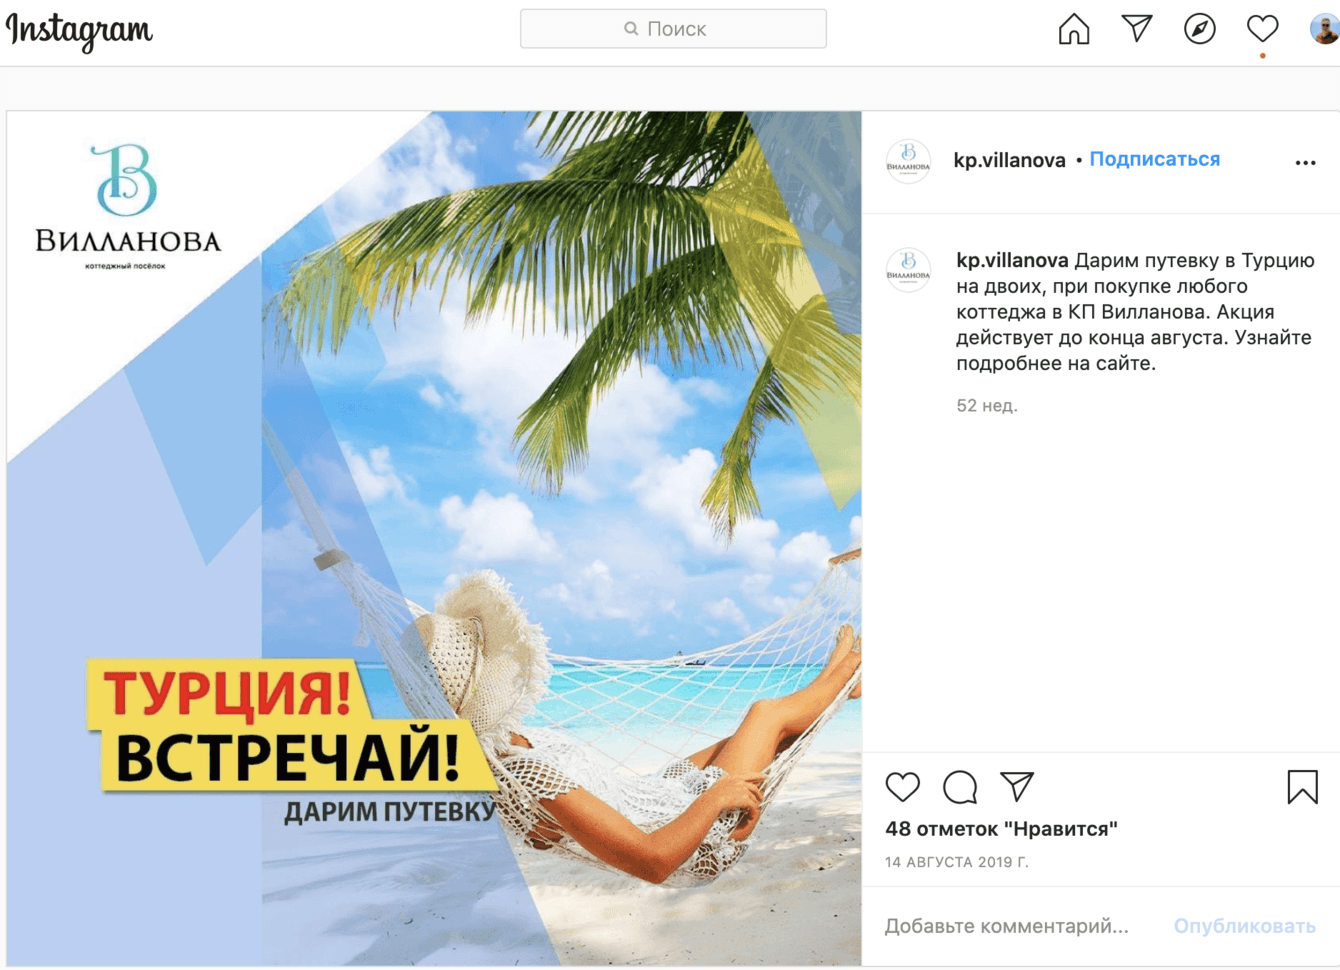Screen dimensions: 1340x970
Task: Click the Добавьте комментарий input field
Action: pyautogui.click(x=1007, y=926)
